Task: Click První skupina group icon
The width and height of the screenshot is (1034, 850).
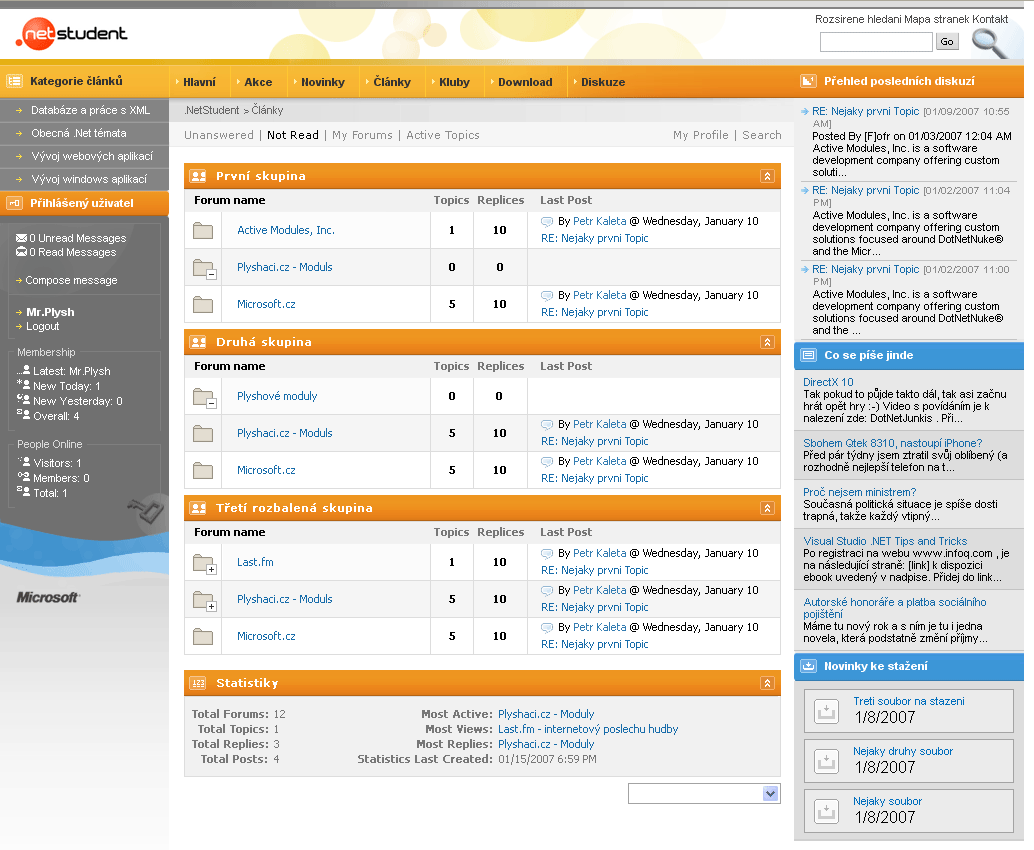Action: point(198,176)
